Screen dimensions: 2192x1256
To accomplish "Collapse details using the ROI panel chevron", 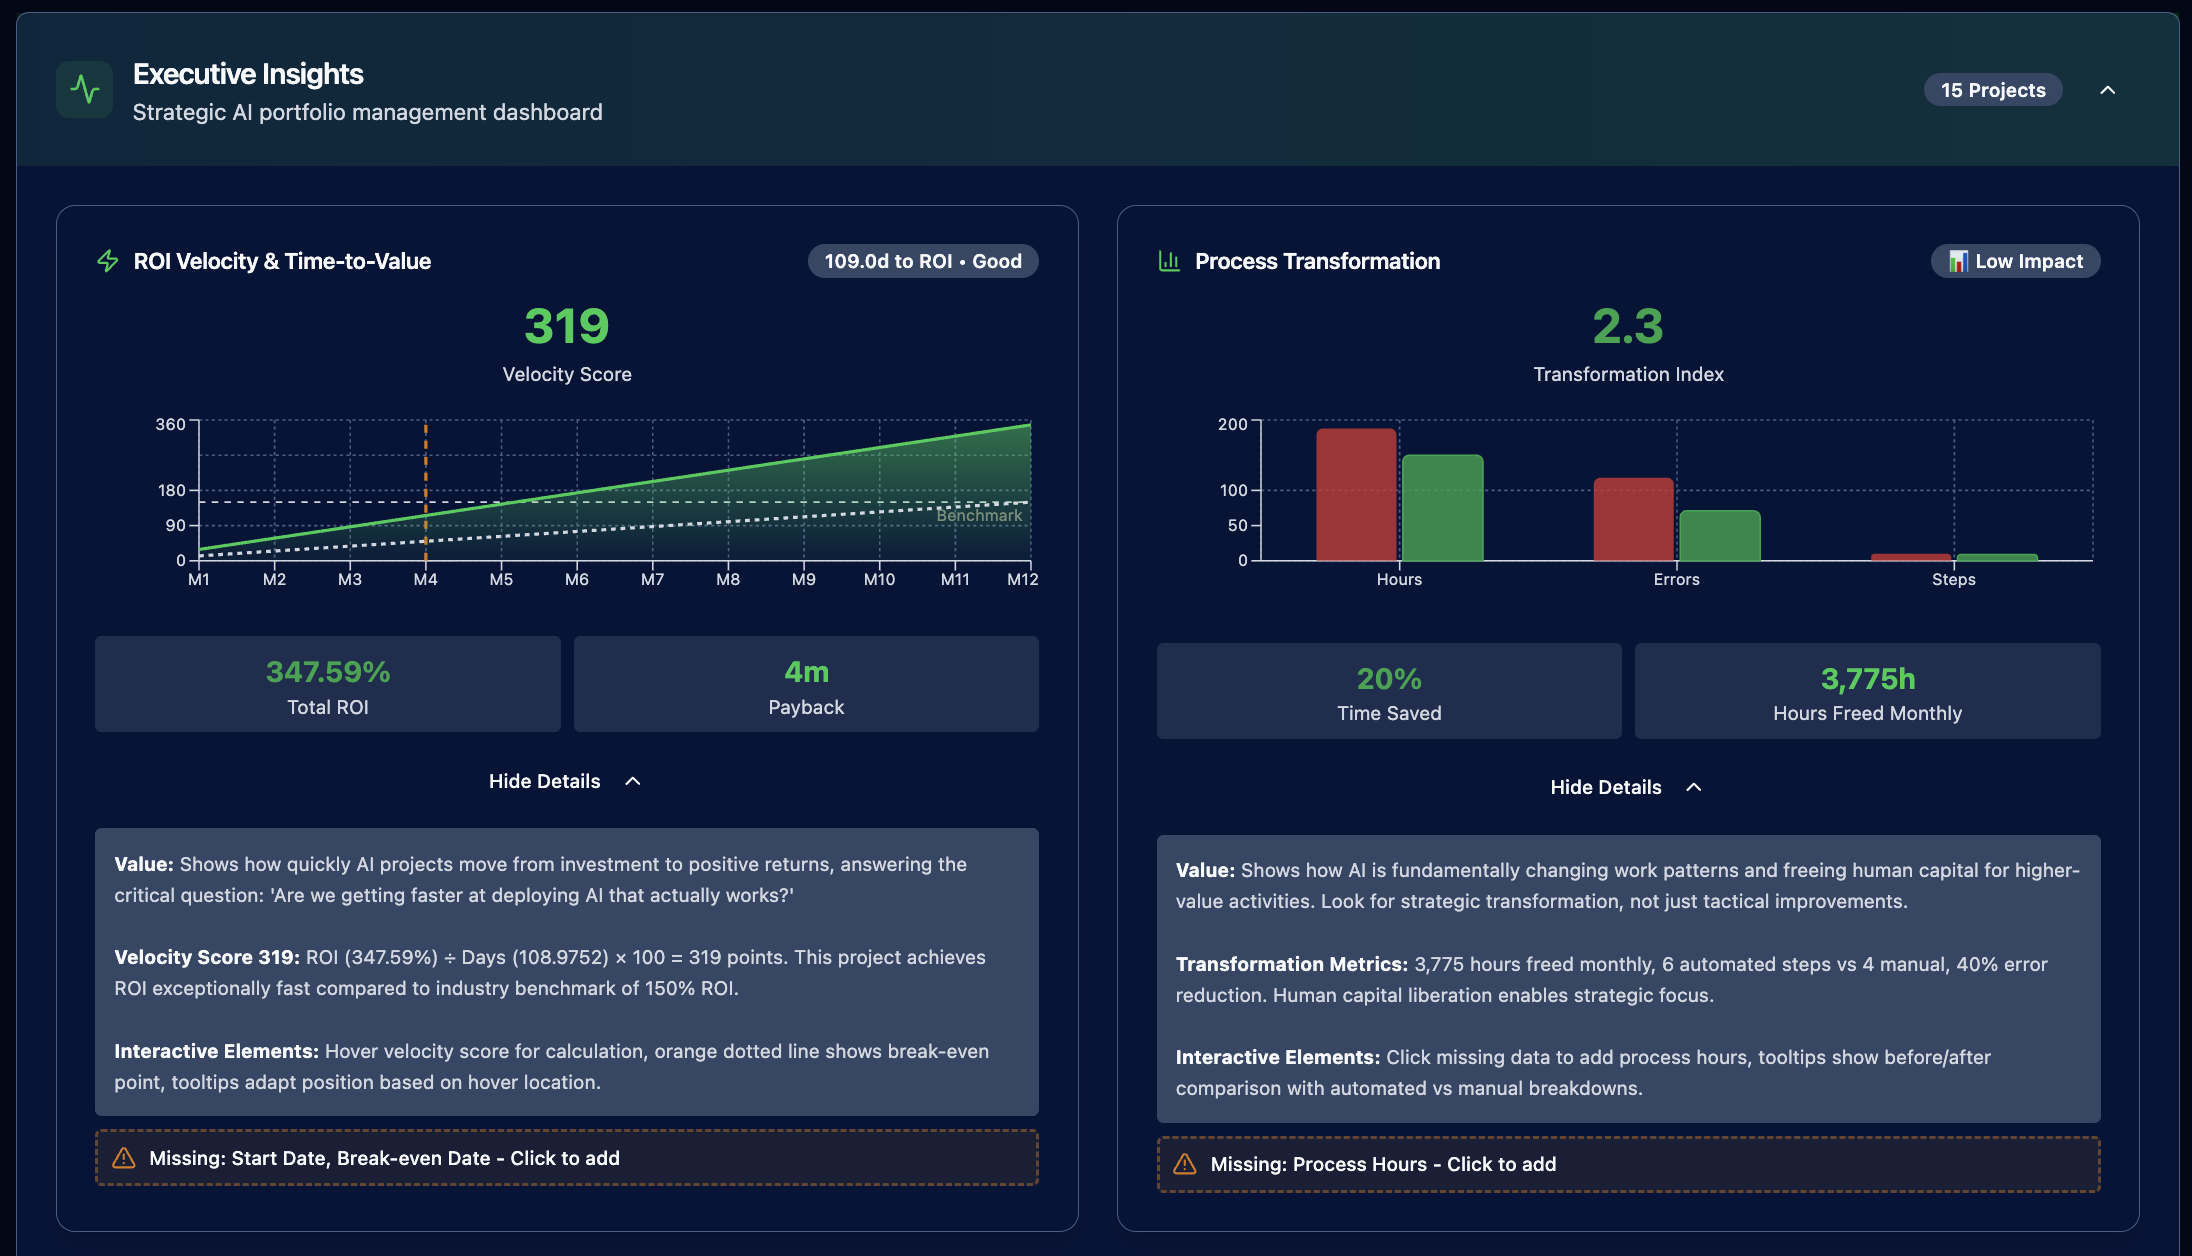I will pos(632,780).
